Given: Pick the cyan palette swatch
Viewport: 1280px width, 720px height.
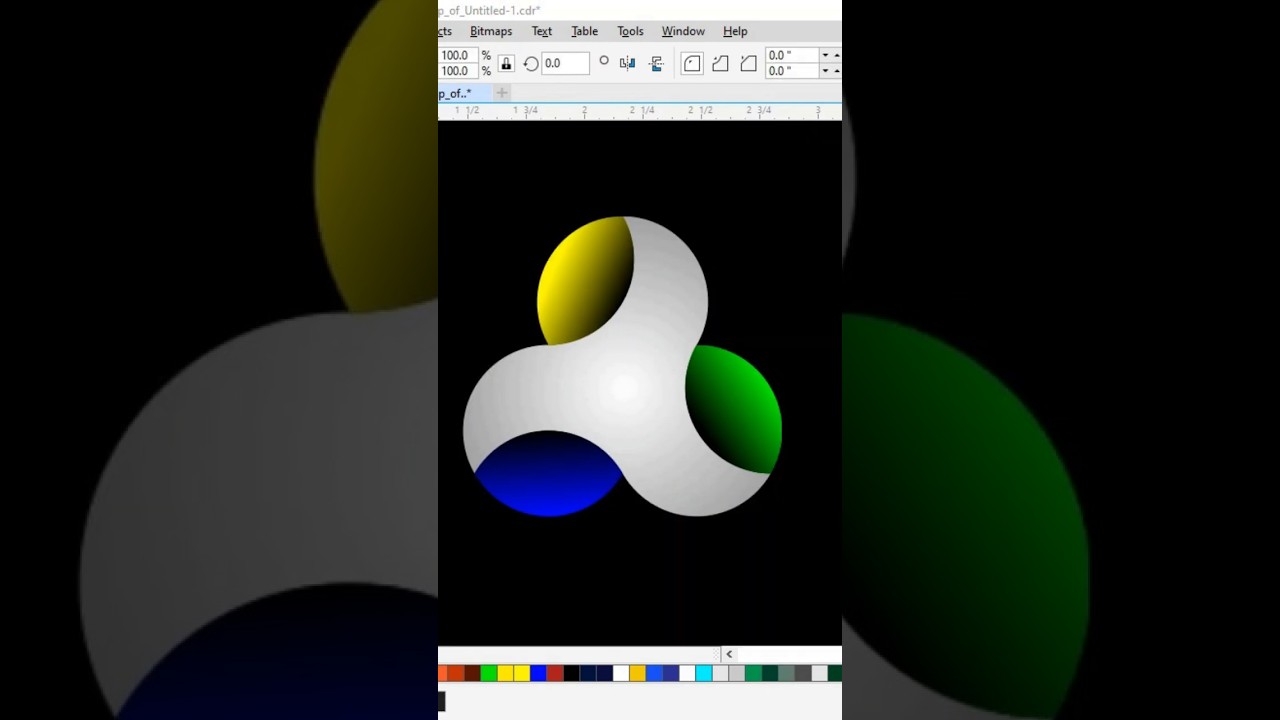Looking at the screenshot, I should click(x=704, y=674).
